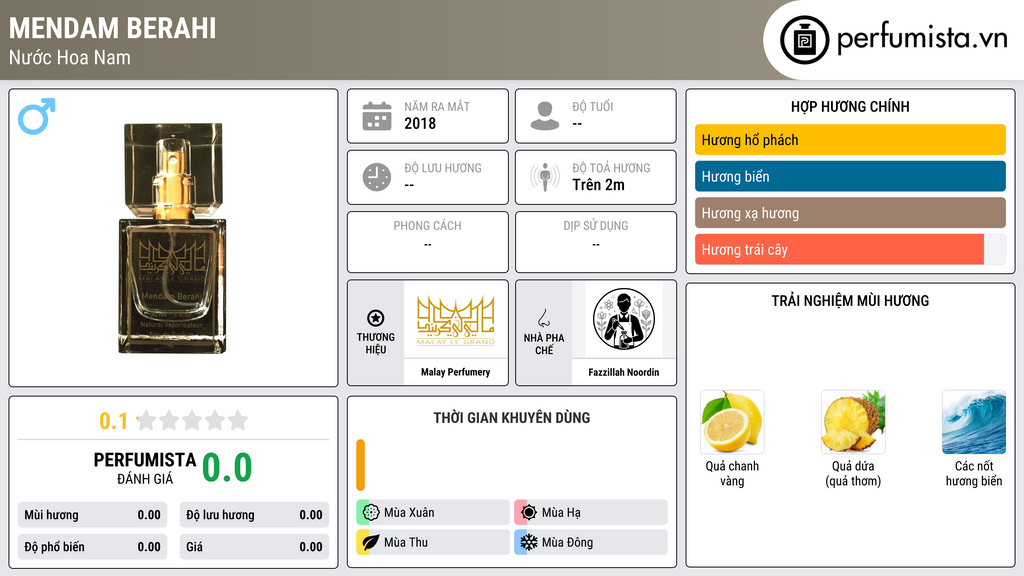
Task: Click the Phong cách panel
Action: (x=428, y=242)
